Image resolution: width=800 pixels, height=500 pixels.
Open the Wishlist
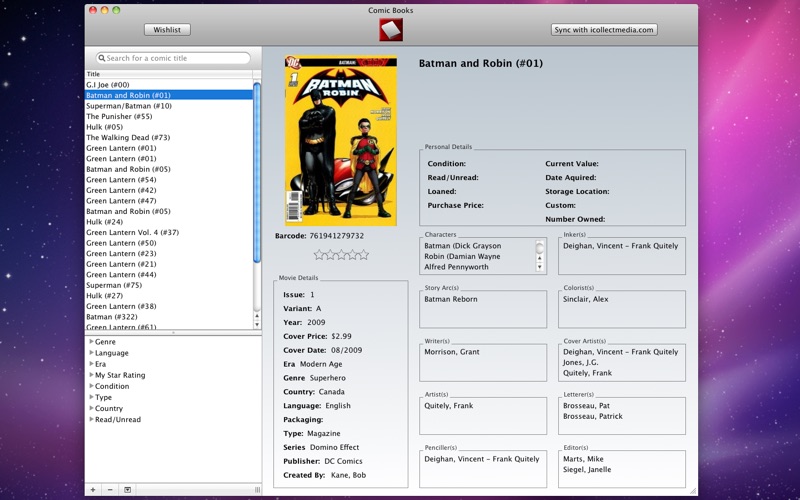(x=167, y=30)
